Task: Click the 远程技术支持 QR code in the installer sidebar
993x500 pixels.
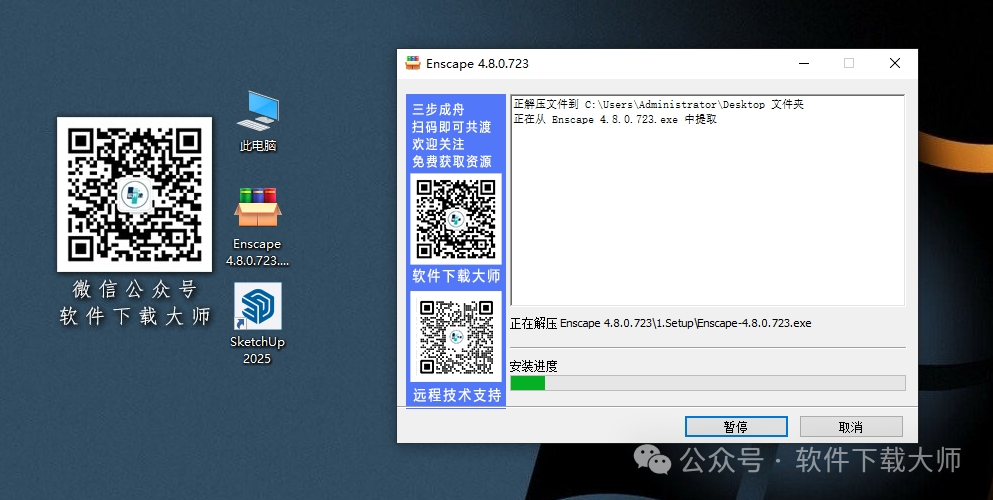Action: point(456,337)
